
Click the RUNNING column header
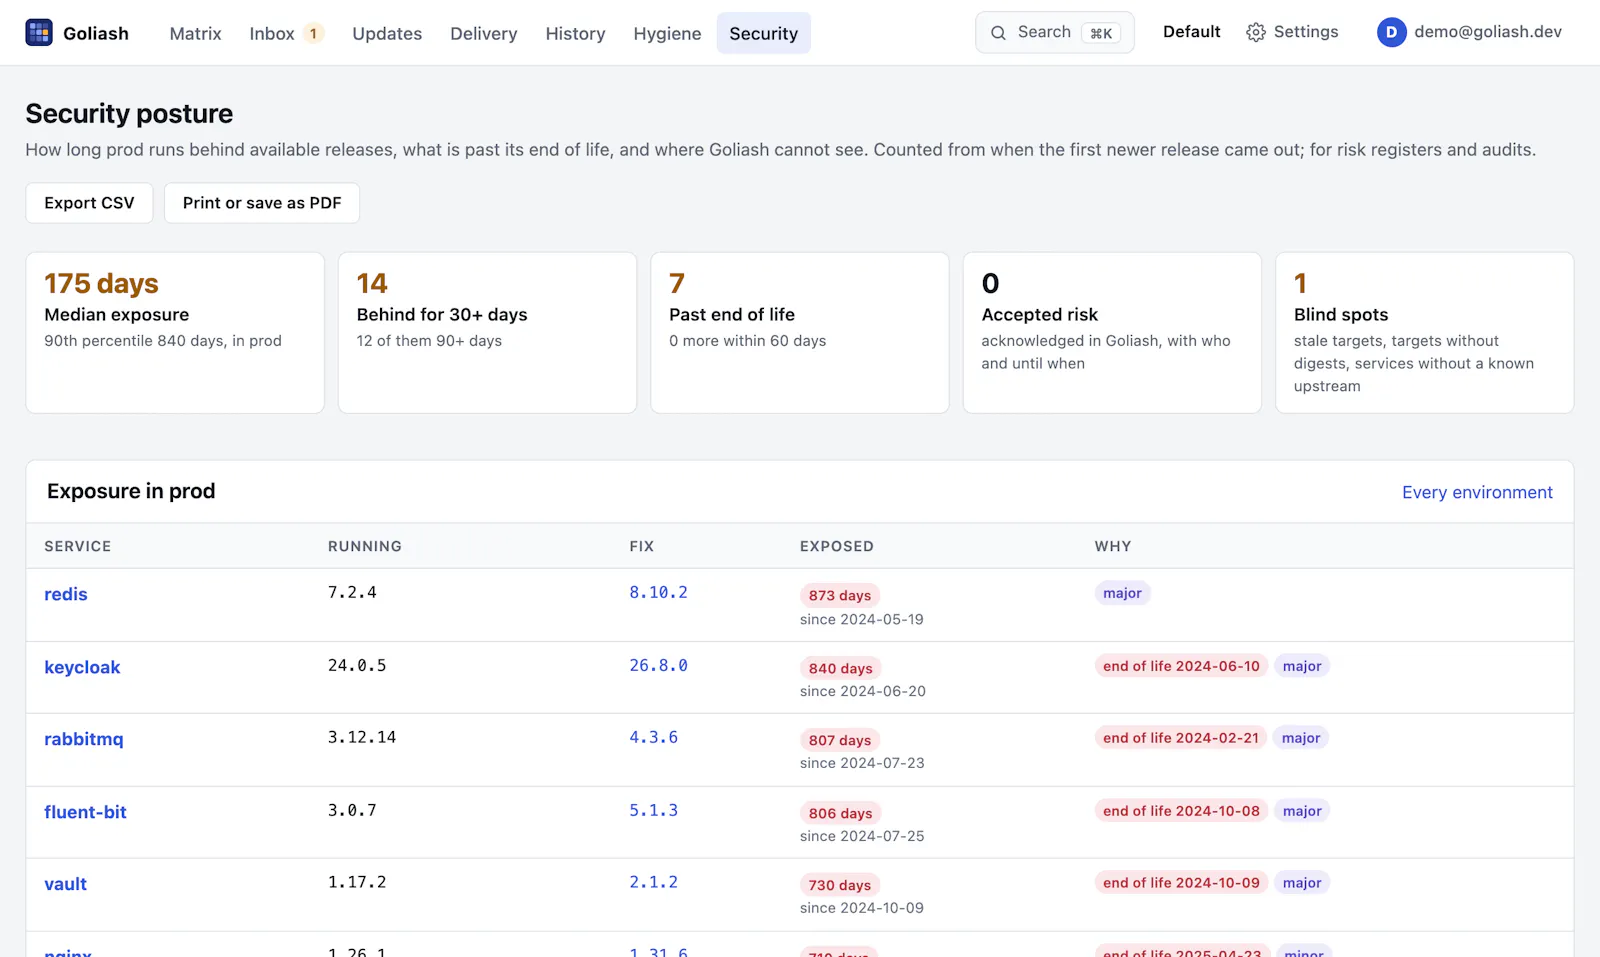click(365, 546)
